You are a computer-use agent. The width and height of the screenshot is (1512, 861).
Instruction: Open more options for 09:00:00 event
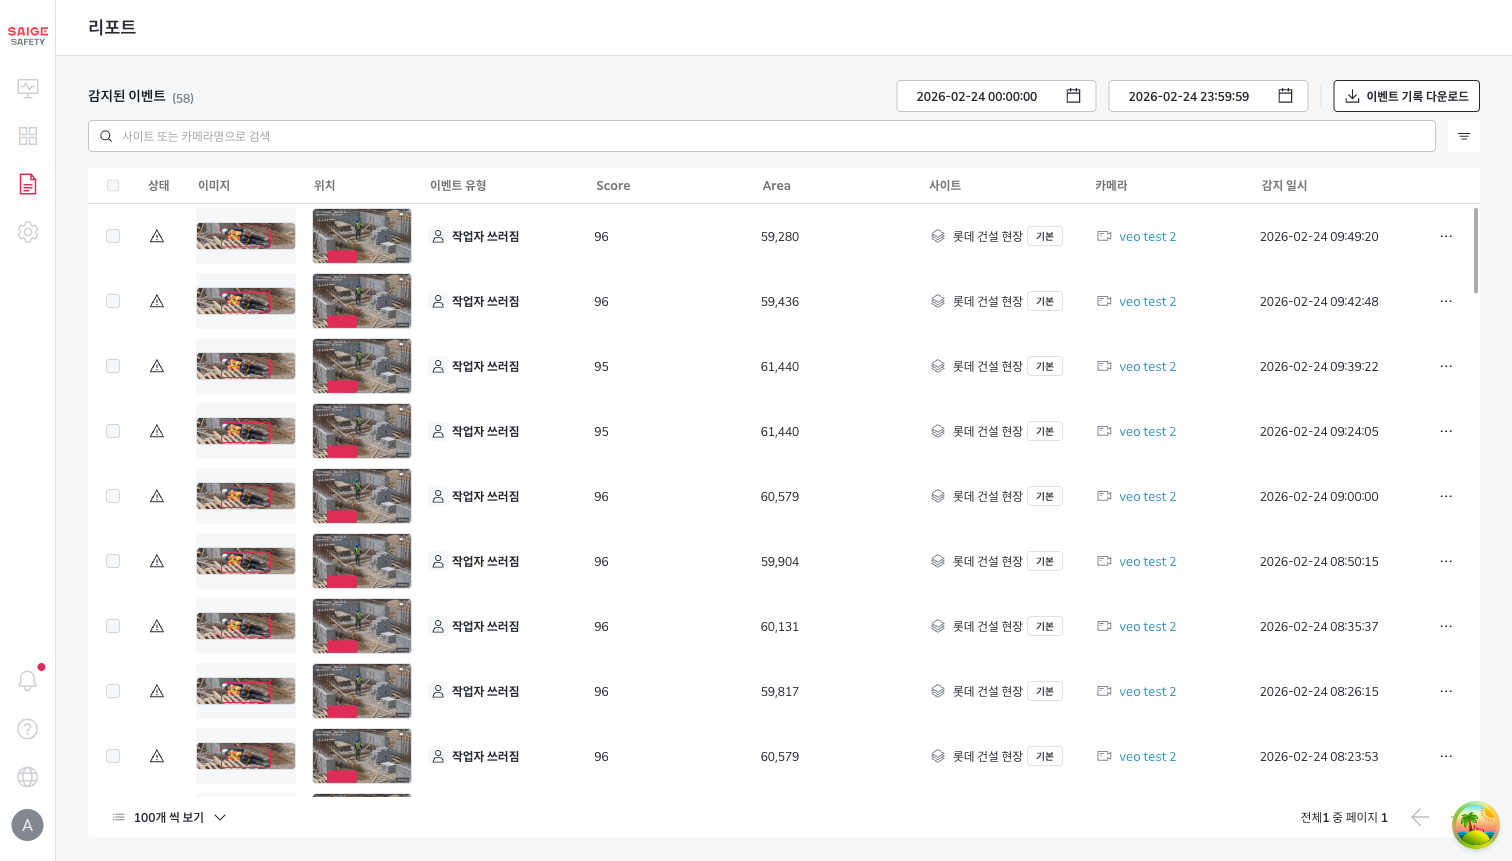1446,496
